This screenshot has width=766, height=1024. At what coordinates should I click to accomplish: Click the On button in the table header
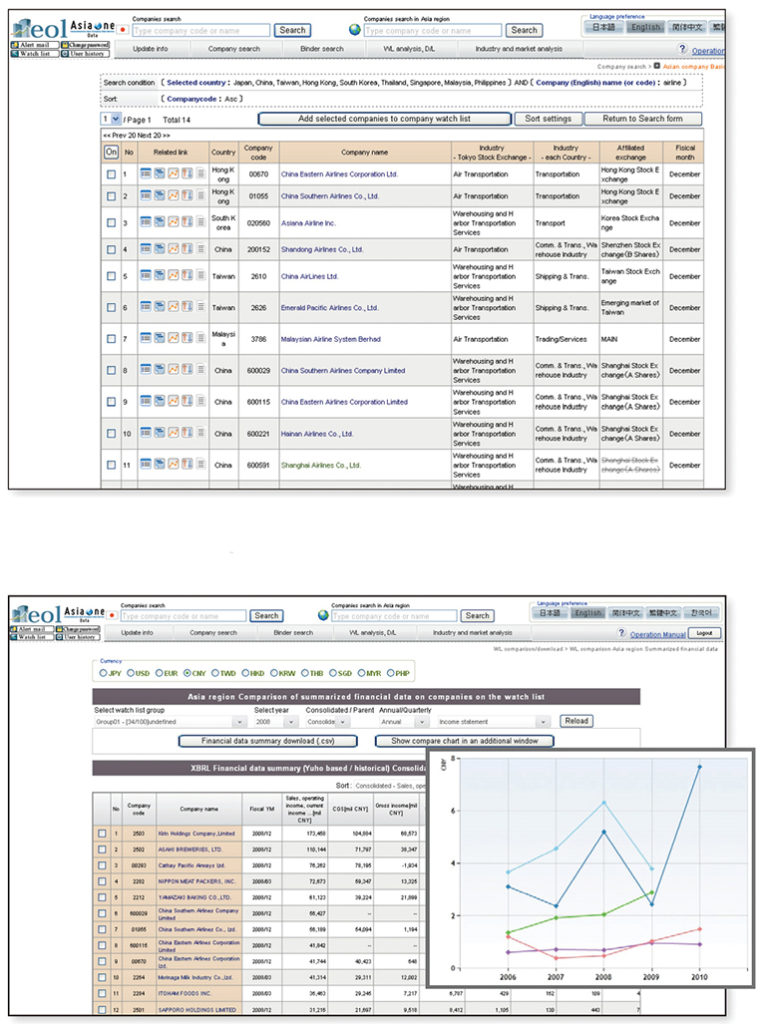click(x=111, y=152)
